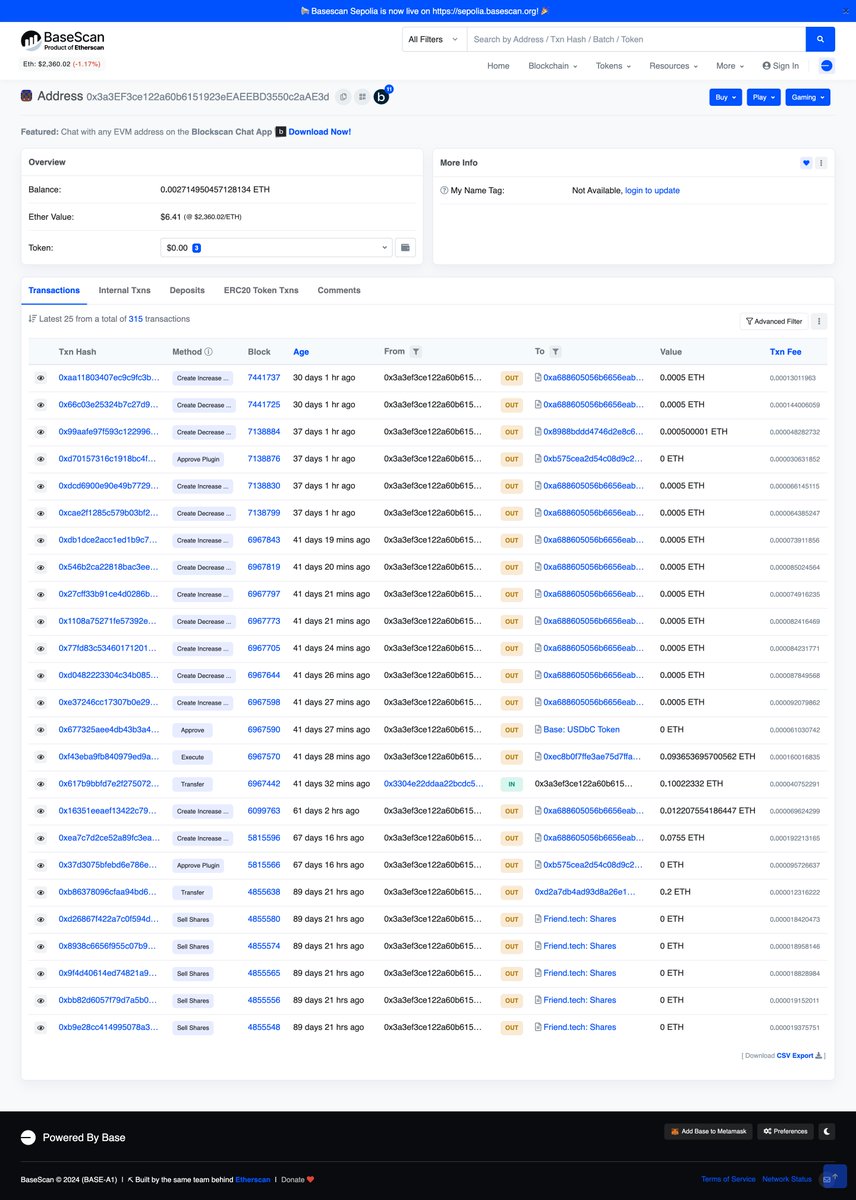Click the heart icon in More Info
856x1200 pixels.
pos(806,163)
